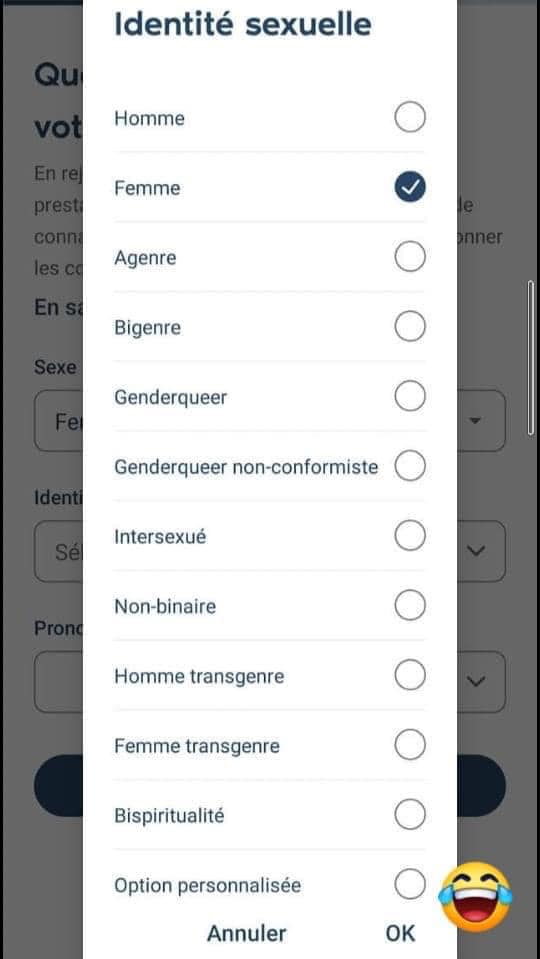Open the Sexe dropdown arrow
The width and height of the screenshot is (540, 959).
[475, 421]
